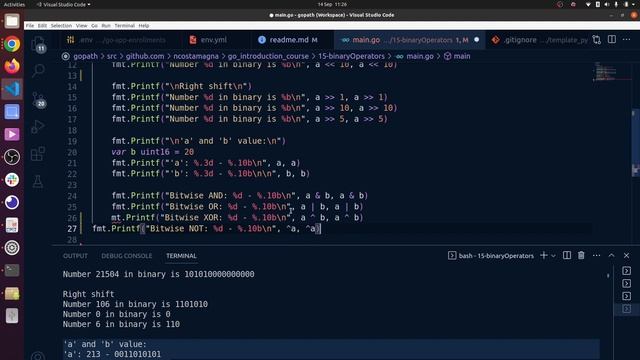640x360 pixels.
Task: Click go_introduction_course breadcrumb segment
Action: pyautogui.click(x=268, y=56)
